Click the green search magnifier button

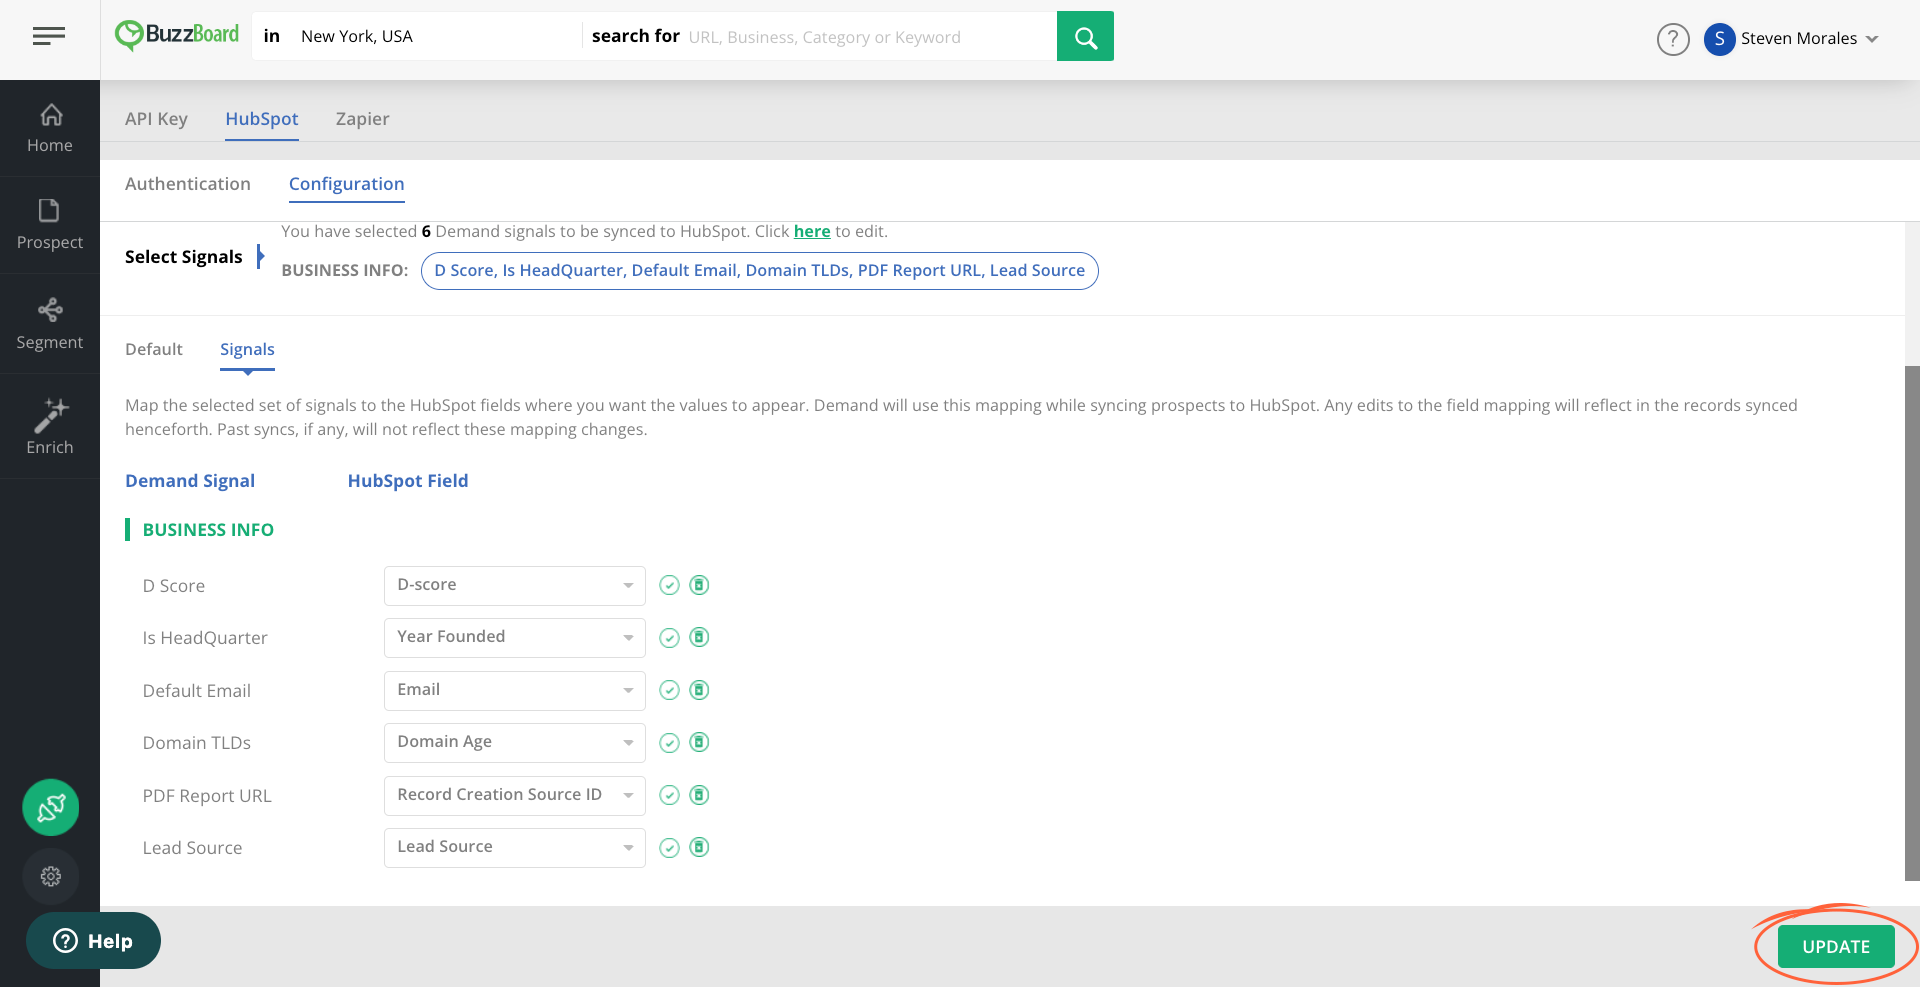click(1085, 37)
